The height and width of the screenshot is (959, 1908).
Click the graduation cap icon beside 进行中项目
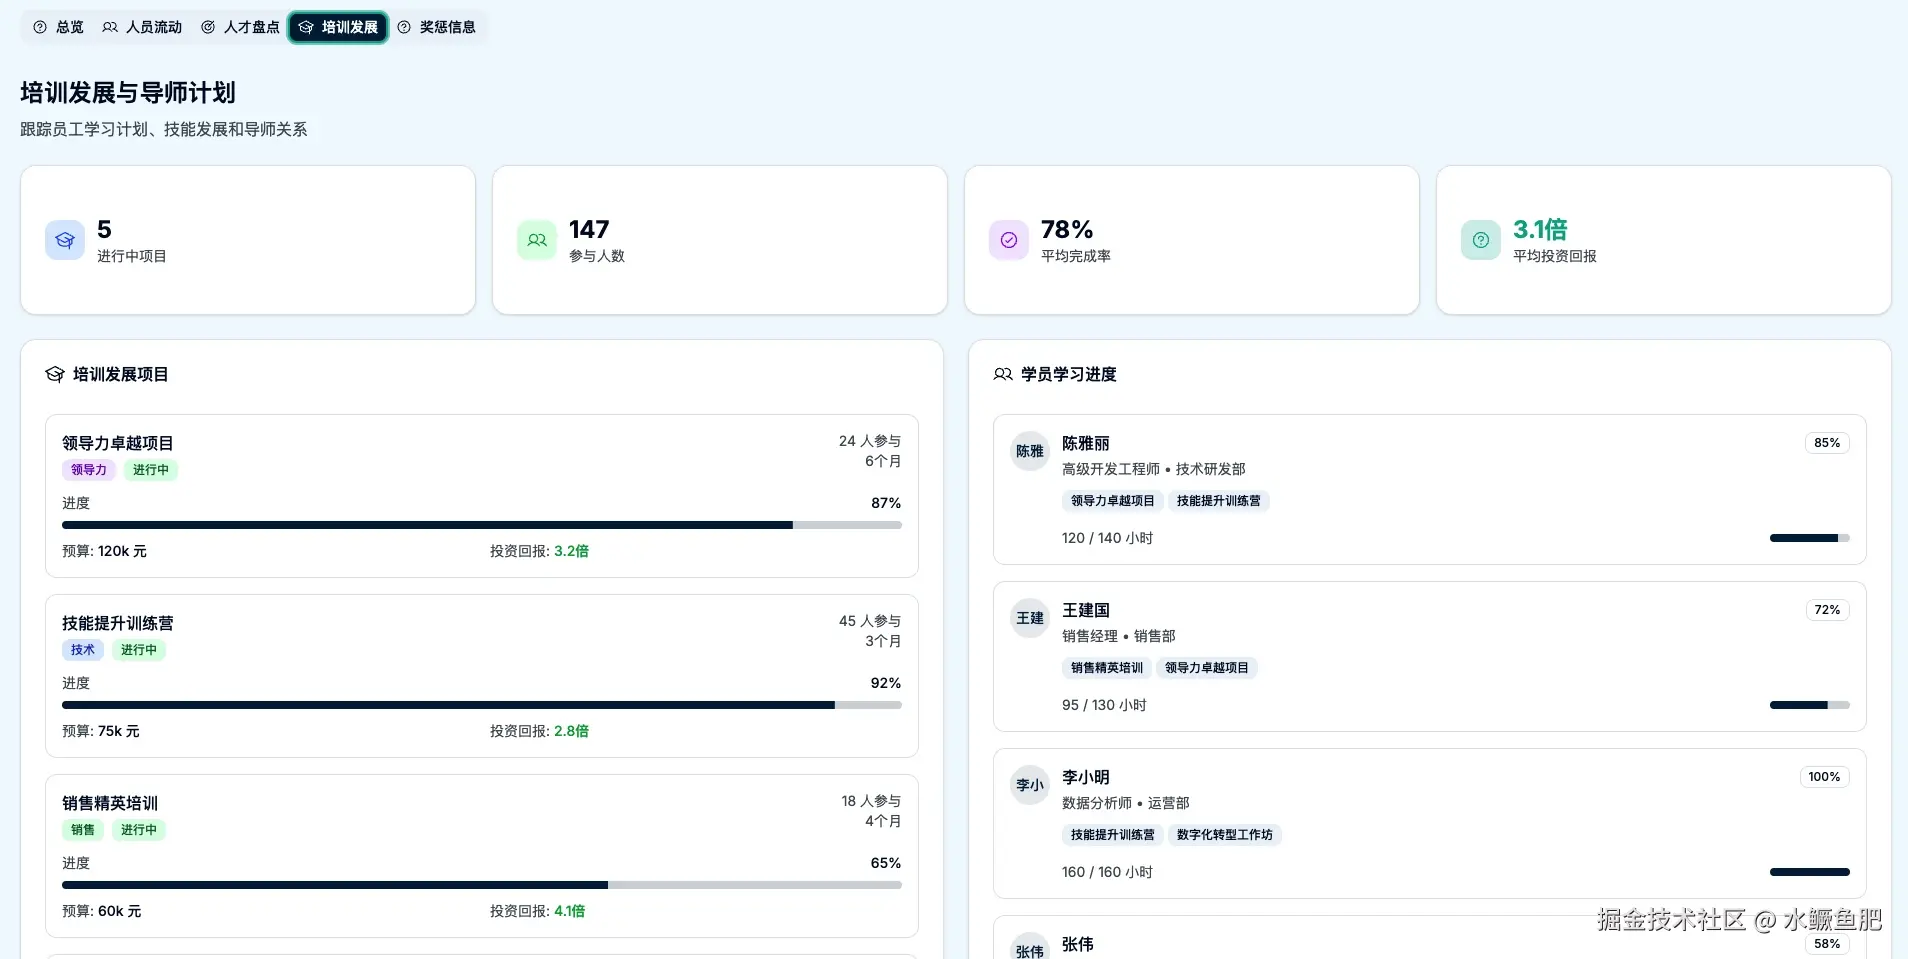pos(65,240)
